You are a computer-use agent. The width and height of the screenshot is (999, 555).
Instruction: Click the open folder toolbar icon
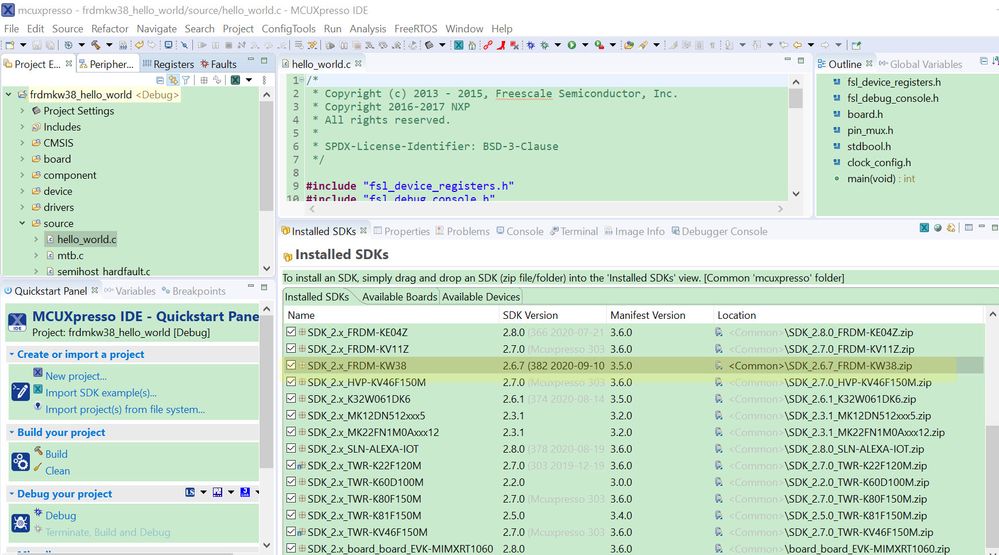629,45
